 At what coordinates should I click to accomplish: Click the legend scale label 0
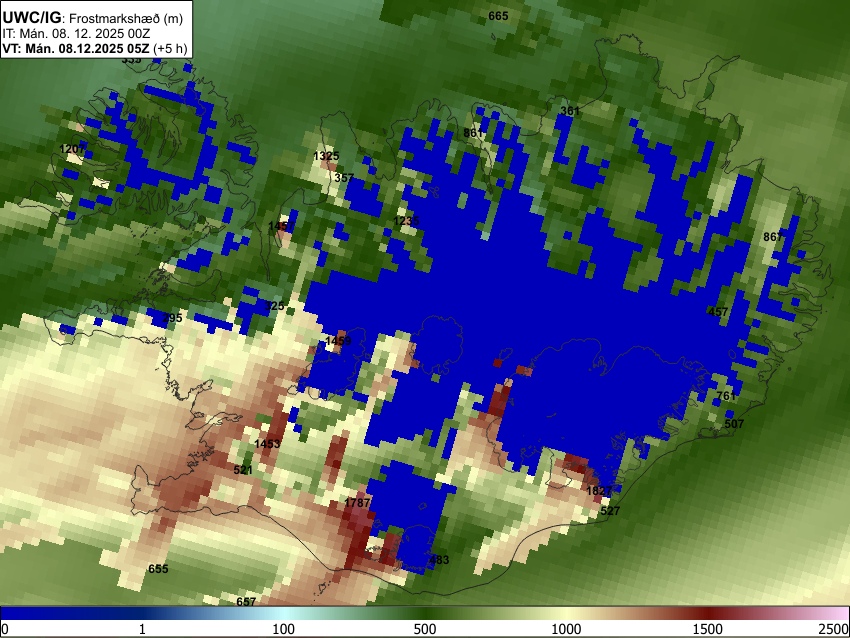(5, 629)
